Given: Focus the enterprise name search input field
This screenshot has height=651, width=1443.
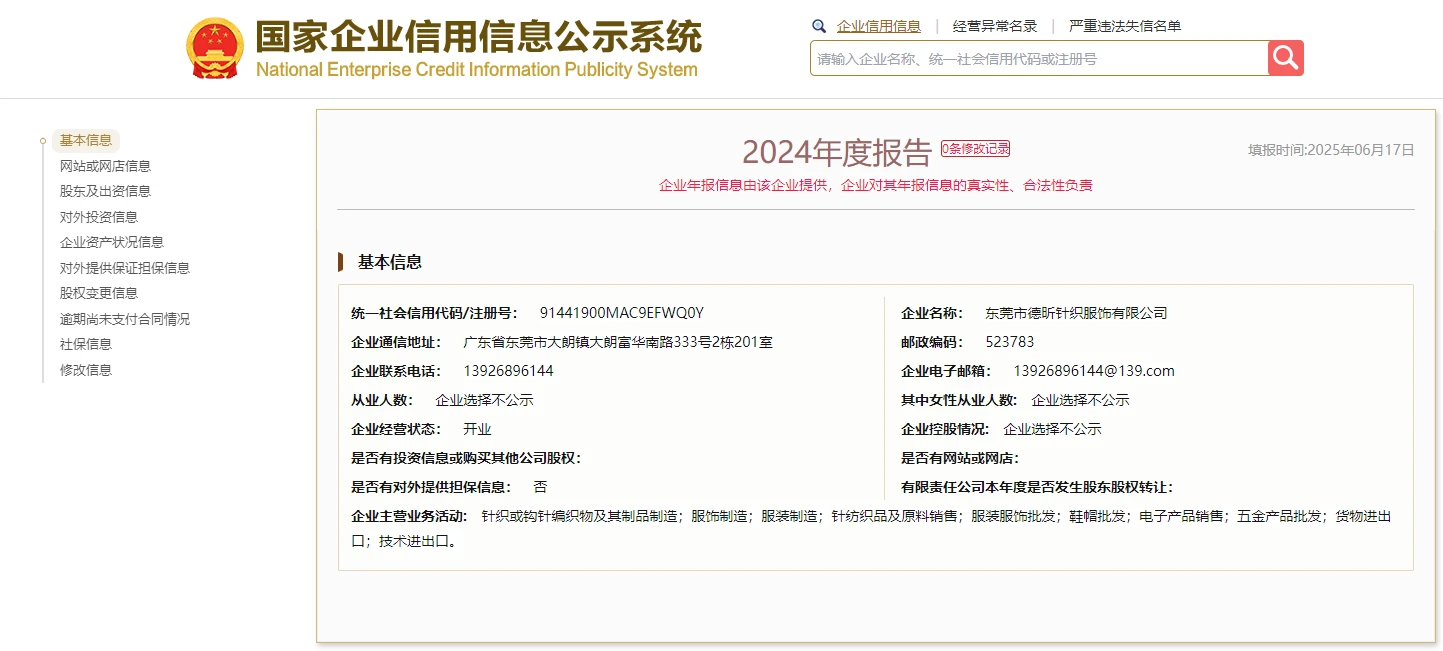Looking at the screenshot, I should coord(1039,58).
